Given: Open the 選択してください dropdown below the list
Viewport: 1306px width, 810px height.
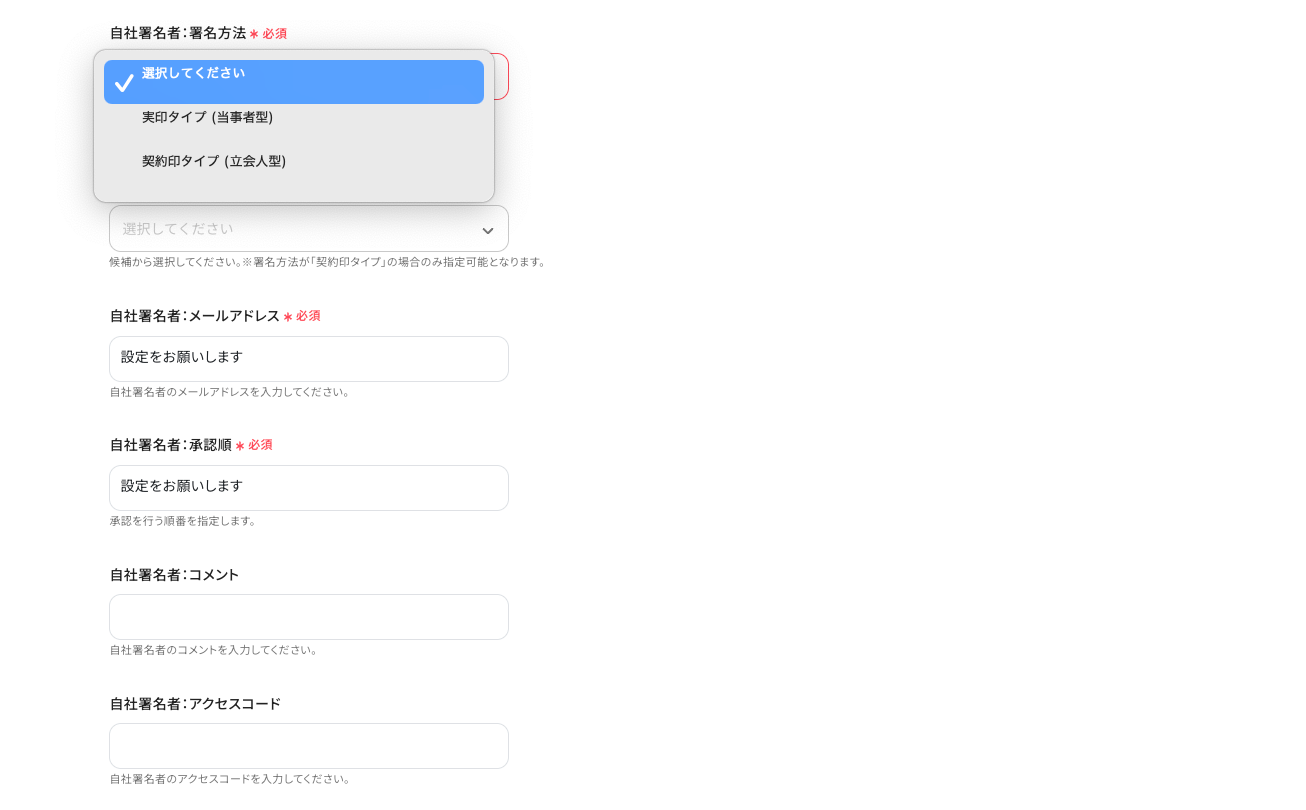Looking at the screenshot, I should (x=309, y=229).
